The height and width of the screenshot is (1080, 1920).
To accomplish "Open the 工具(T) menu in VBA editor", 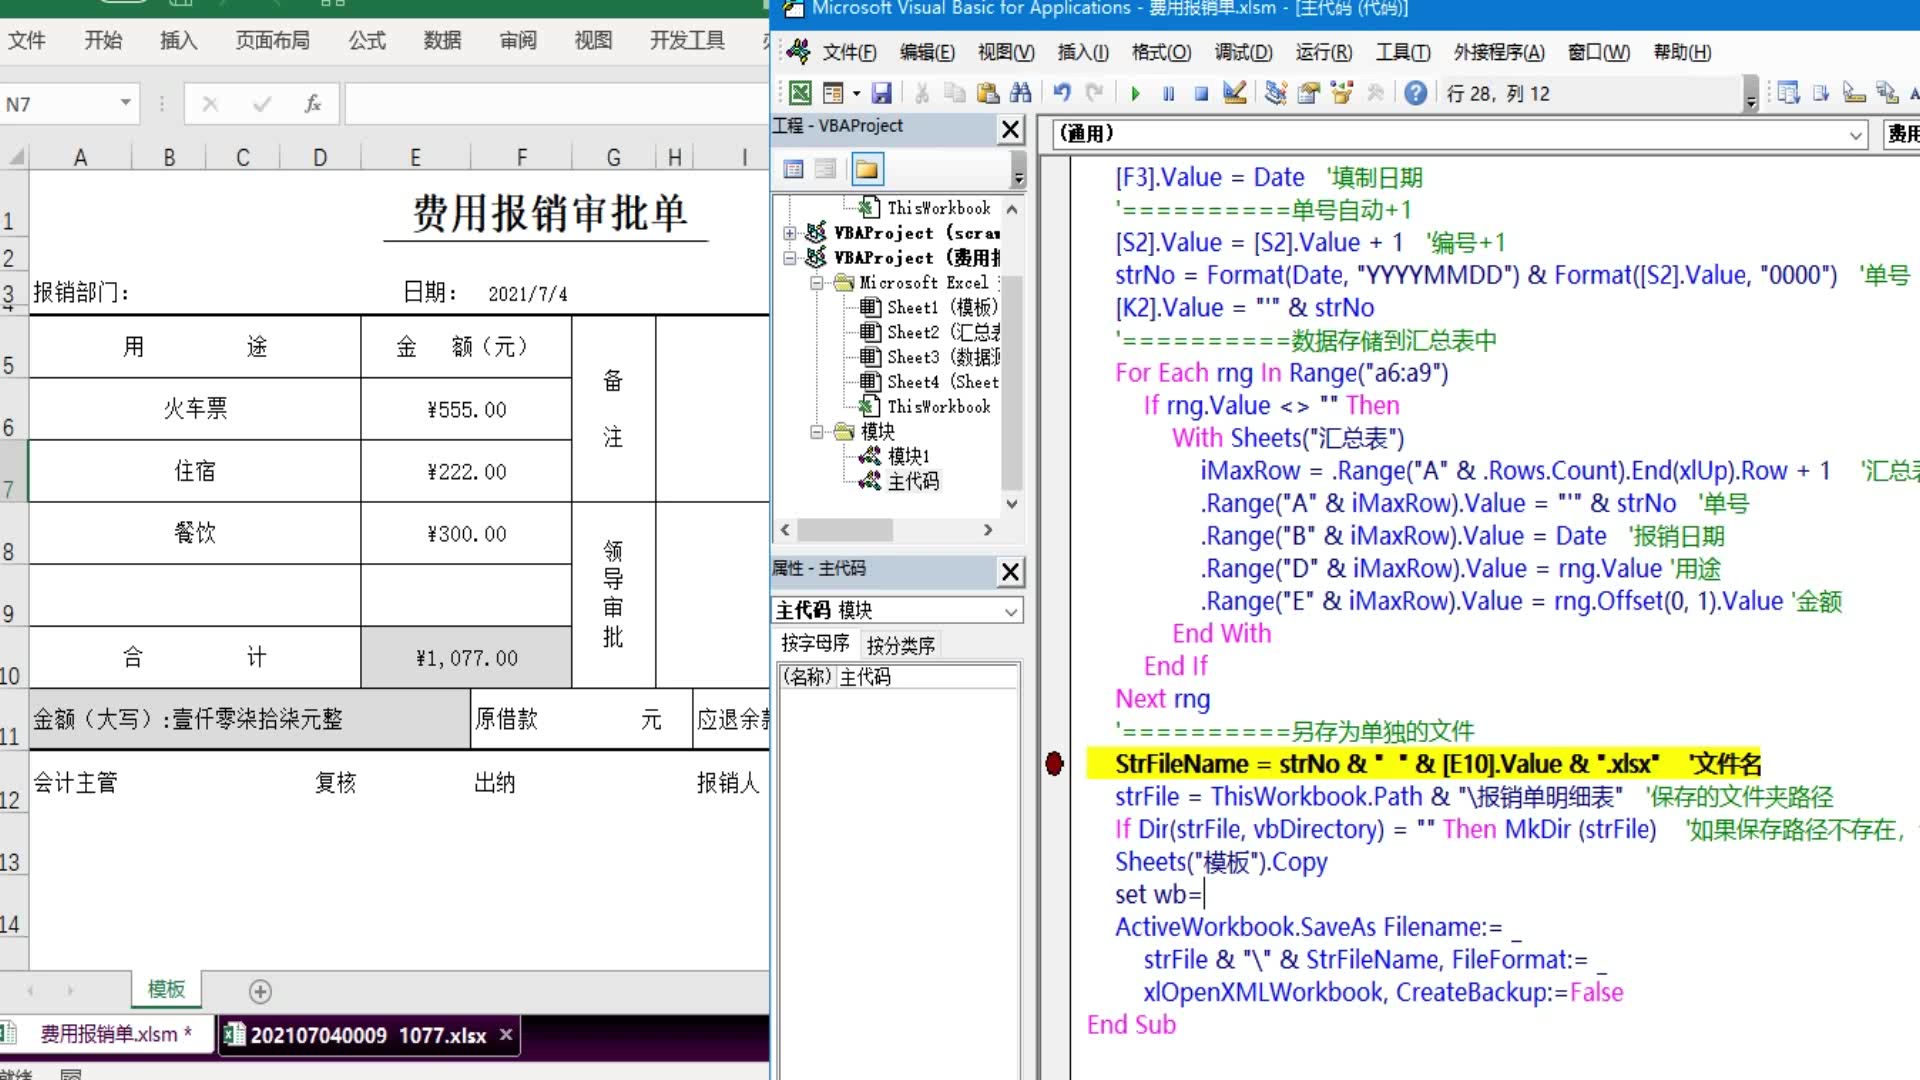I will (1403, 52).
